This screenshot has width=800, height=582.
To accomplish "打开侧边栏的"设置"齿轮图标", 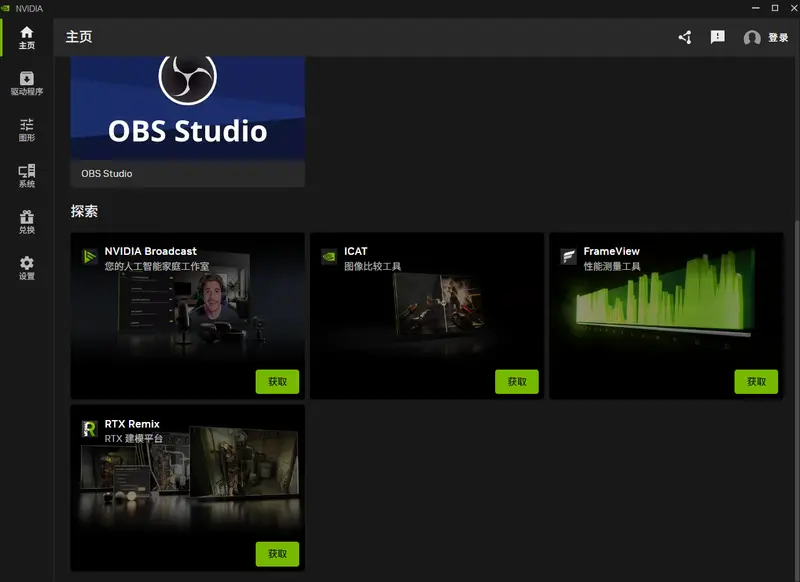I will (x=25, y=266).
